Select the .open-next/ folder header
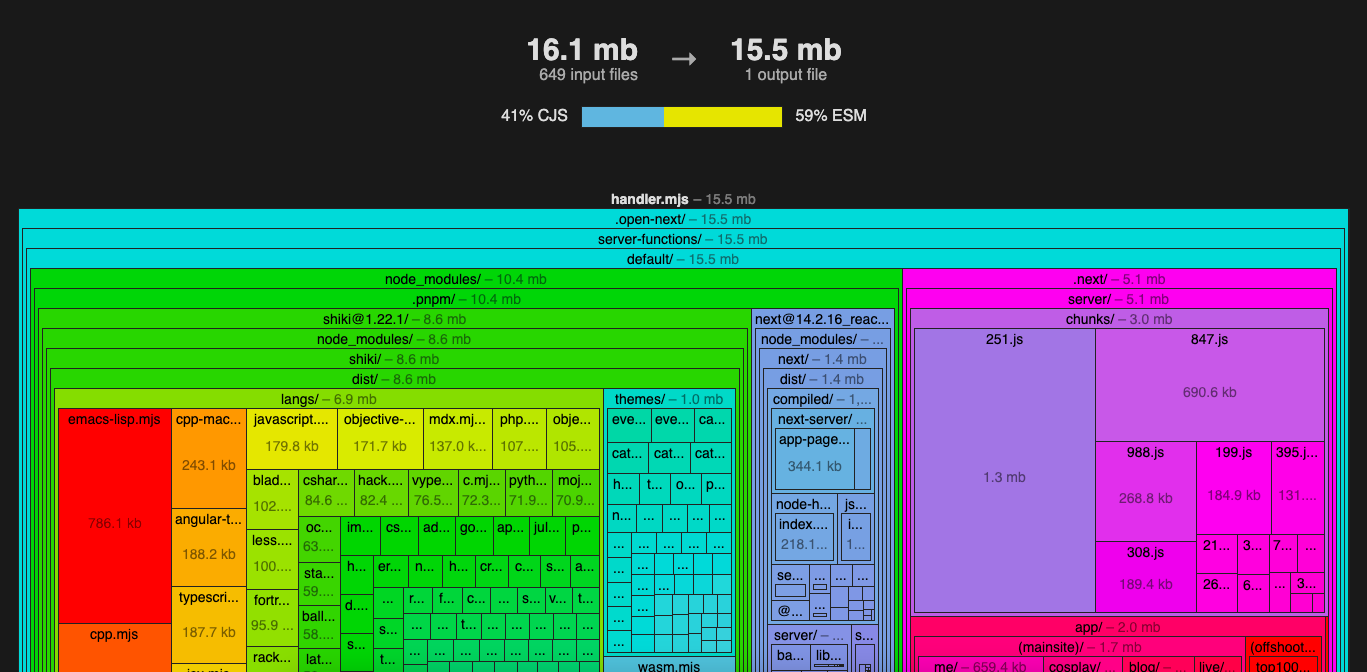Image resolution: width=1367 pixels, height=672 pixels. coord(683,219)
